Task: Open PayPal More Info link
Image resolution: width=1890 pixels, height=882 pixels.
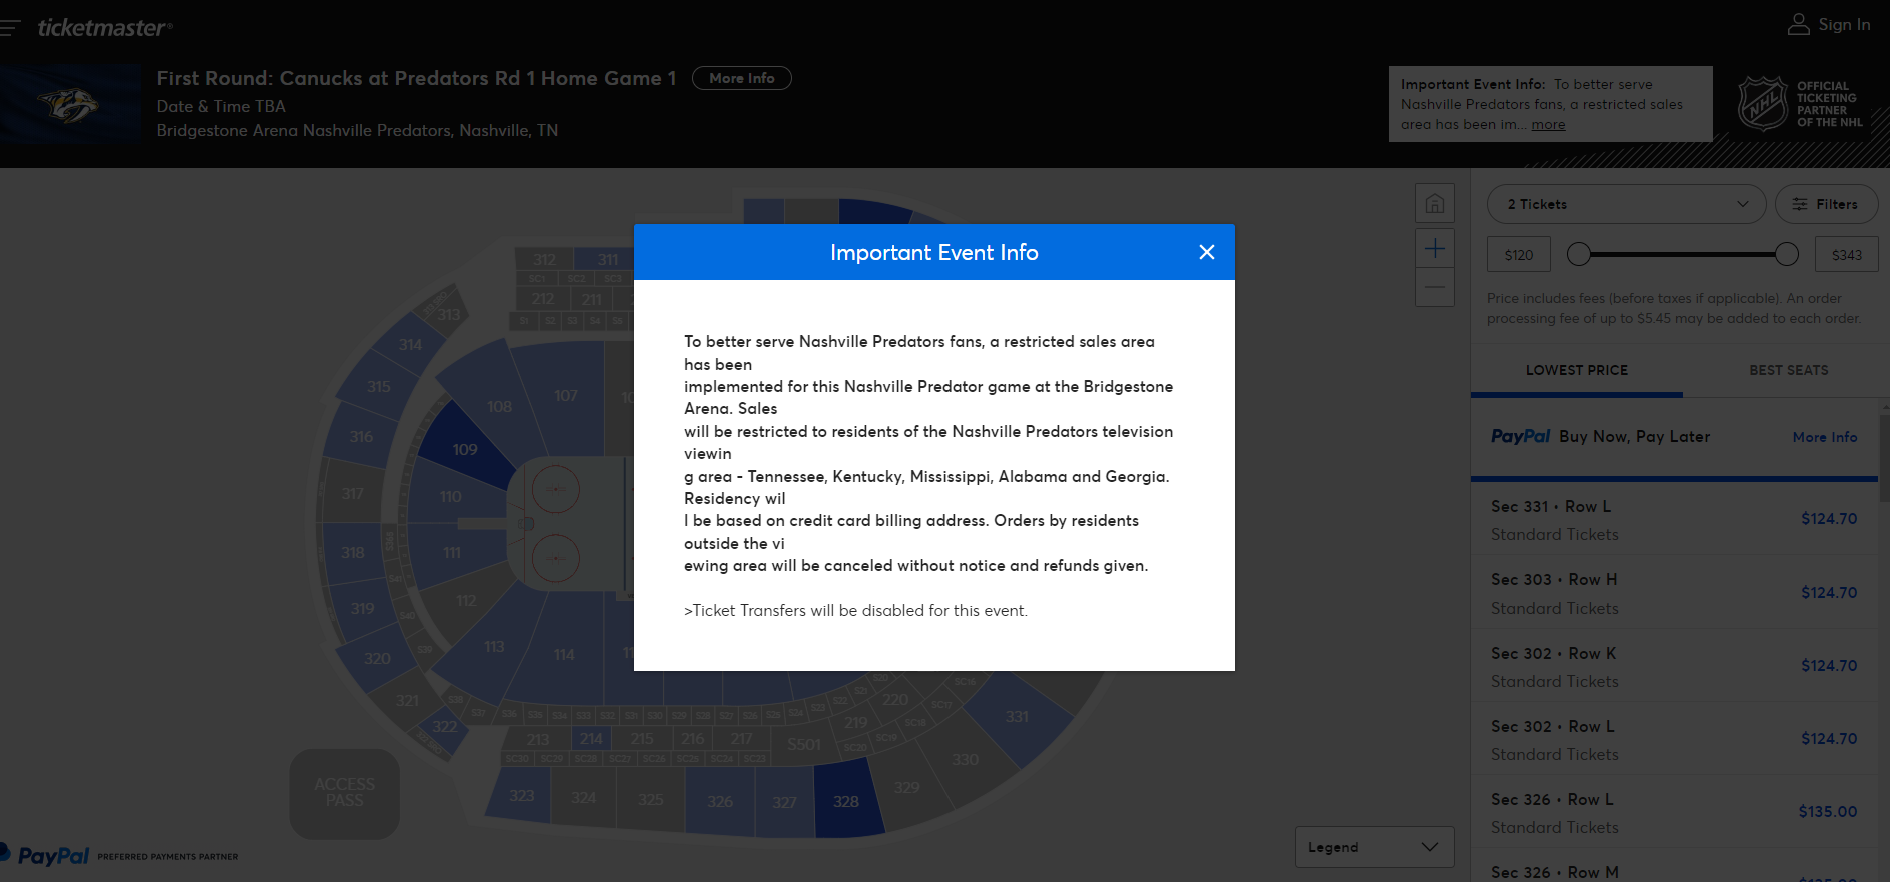Action: (x=1824, y=437)
